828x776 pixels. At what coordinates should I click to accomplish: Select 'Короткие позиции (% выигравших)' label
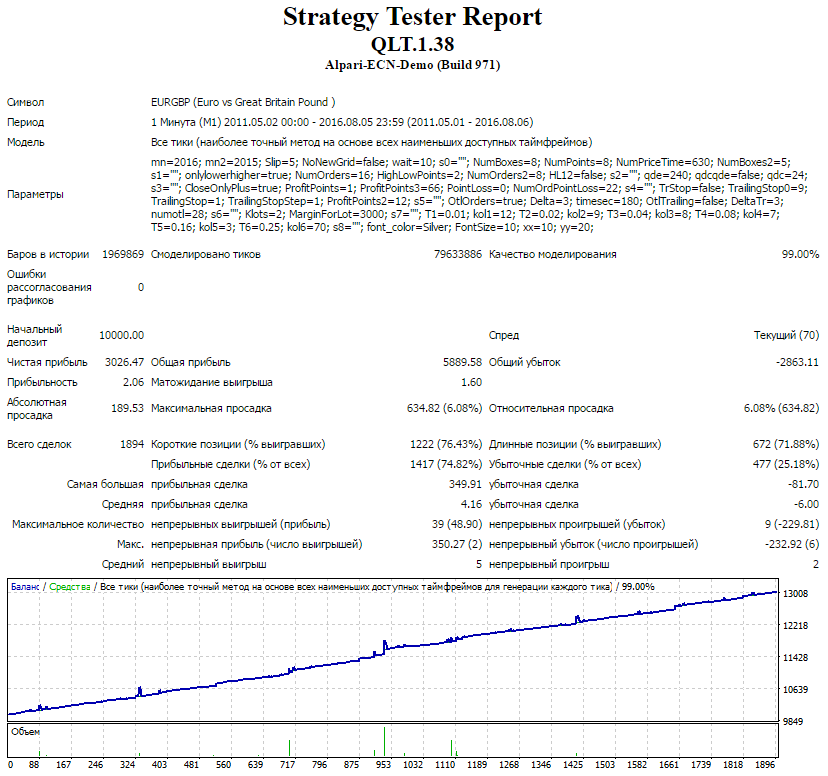238,444
